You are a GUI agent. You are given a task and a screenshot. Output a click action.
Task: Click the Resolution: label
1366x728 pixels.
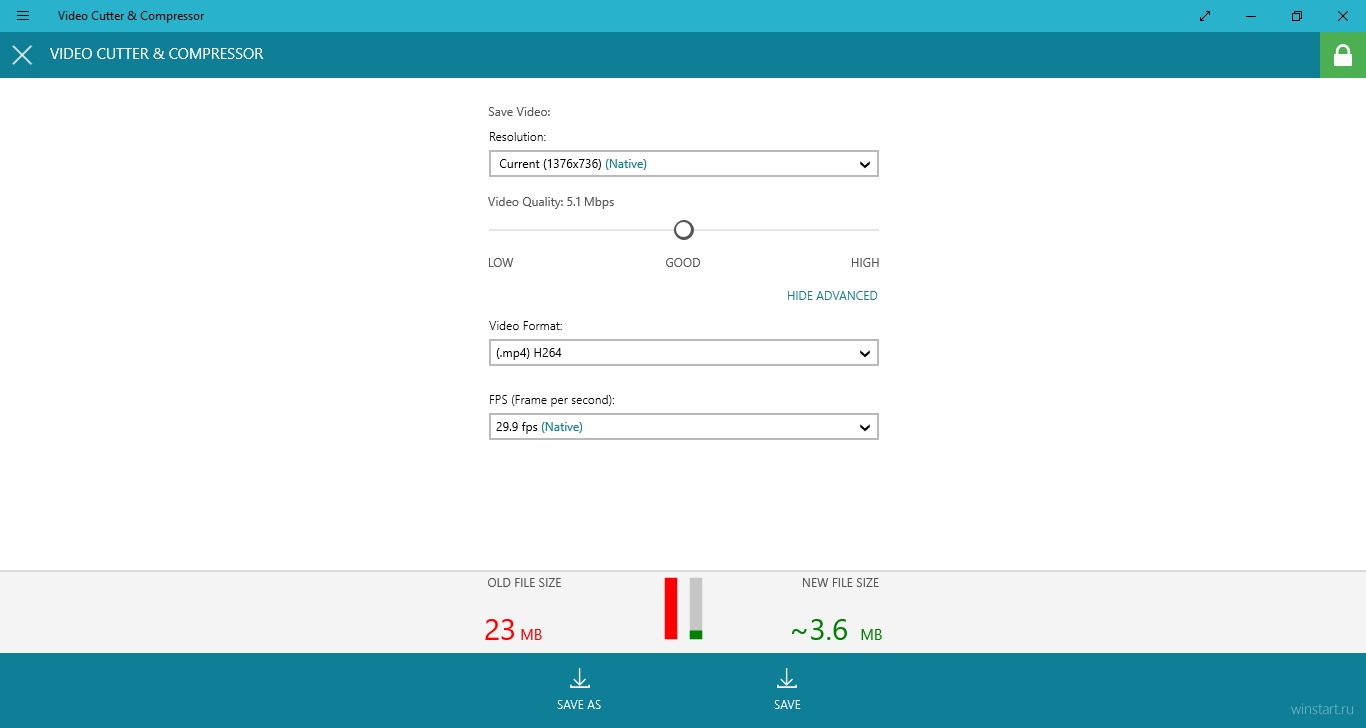(x=517, y=137)
